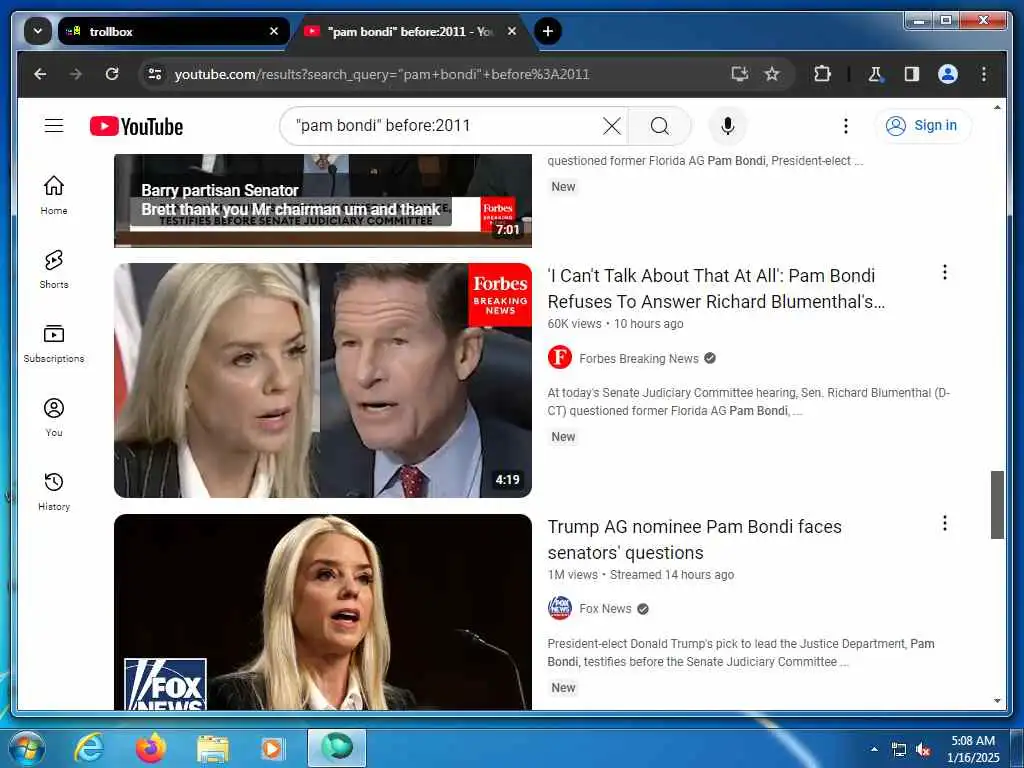Reload the current page
This screenshot has height=768, width=1024.
pyautogui.click(x=112, y=74)
